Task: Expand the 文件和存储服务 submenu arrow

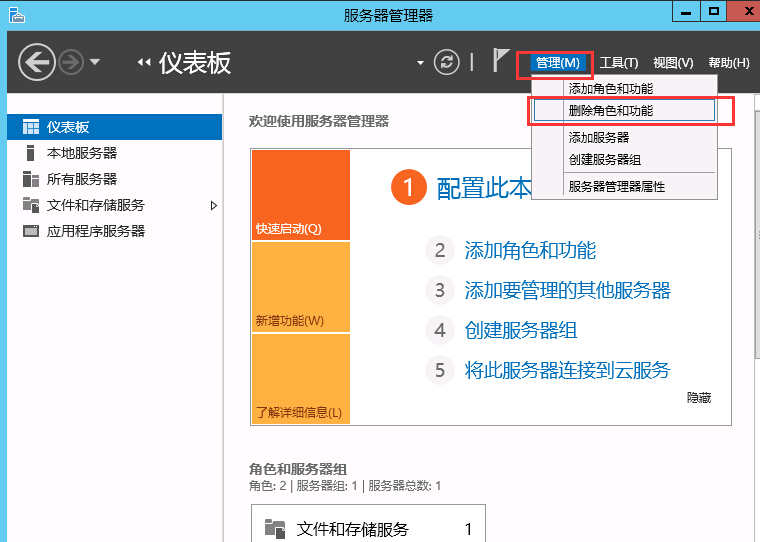Action: pyautogui.click(x=213, y=205)
